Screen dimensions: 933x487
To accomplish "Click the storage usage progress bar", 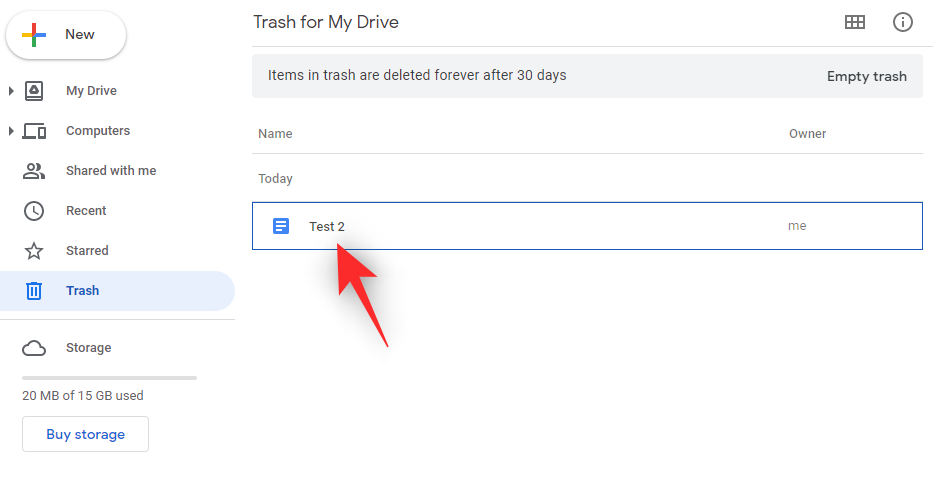I will [x=109, y=378].
